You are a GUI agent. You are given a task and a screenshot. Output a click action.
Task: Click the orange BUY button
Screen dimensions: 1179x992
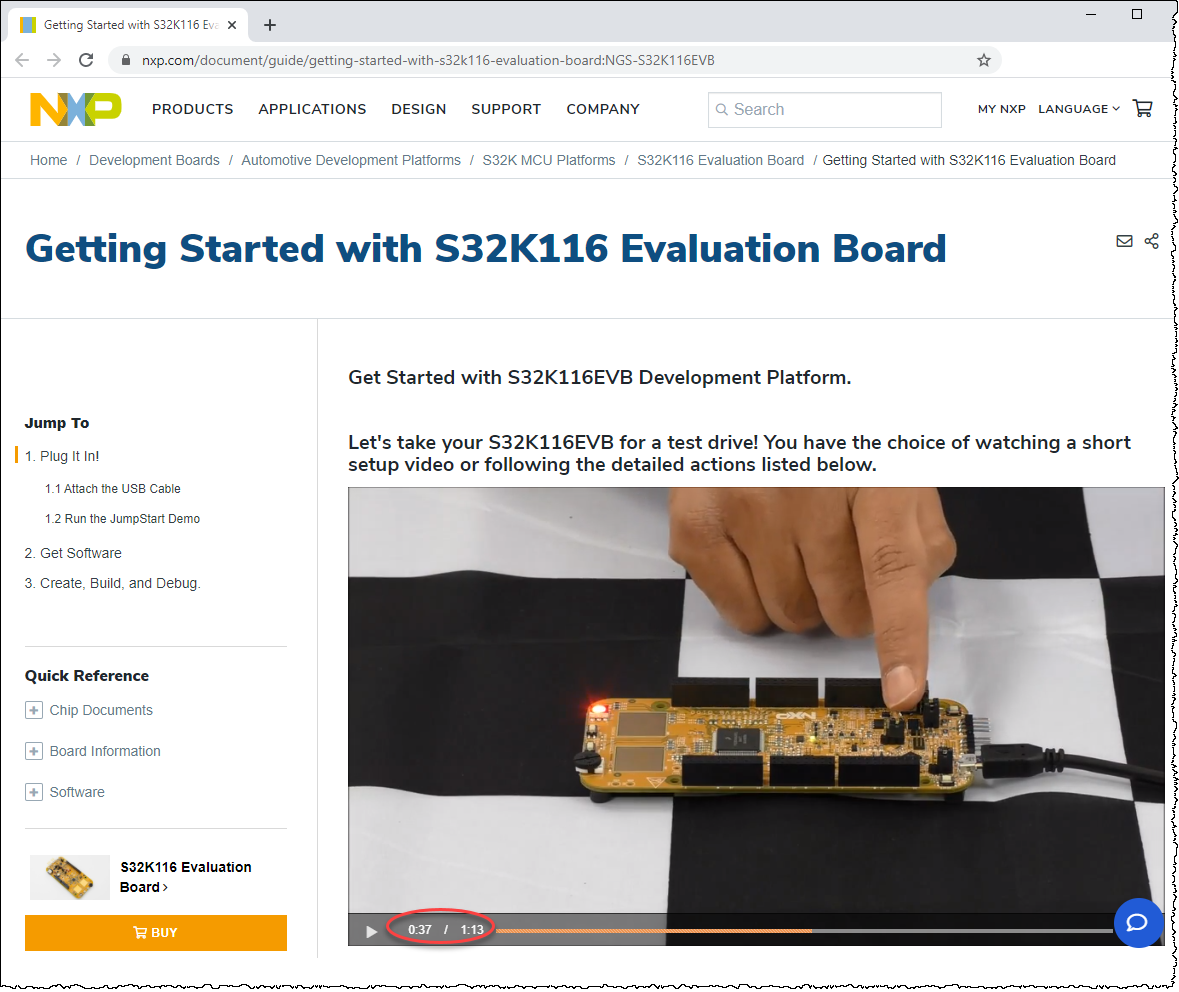click(156, 933)
